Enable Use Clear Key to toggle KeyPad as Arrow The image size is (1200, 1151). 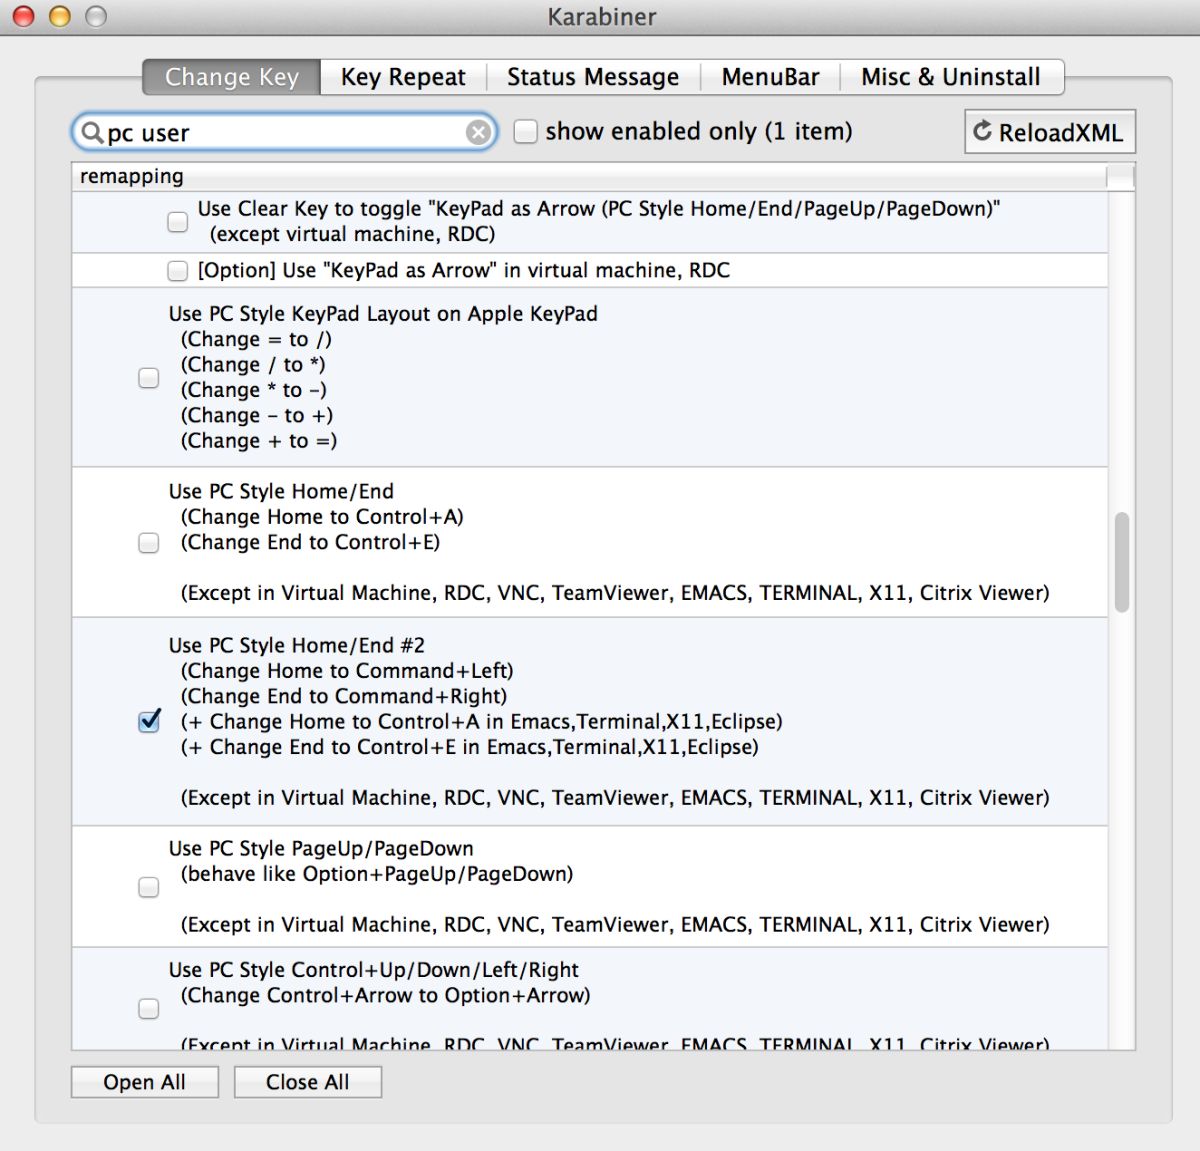[177, 221]
